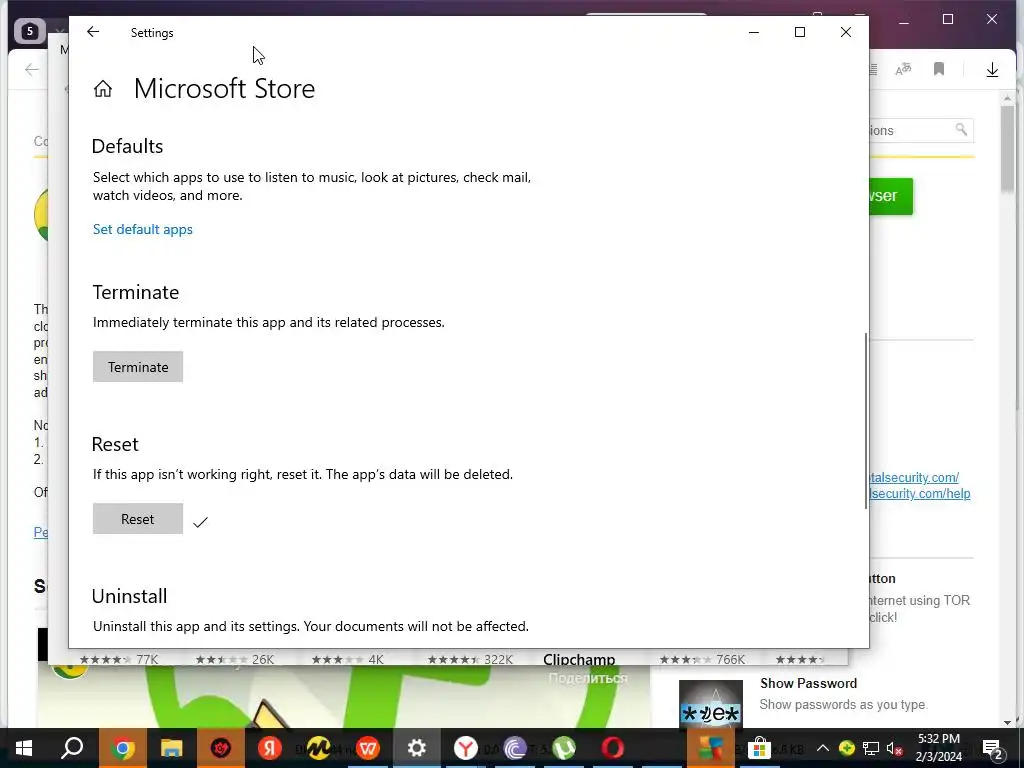
Task: Maximize the Settings window
Action: pos(799,32)
